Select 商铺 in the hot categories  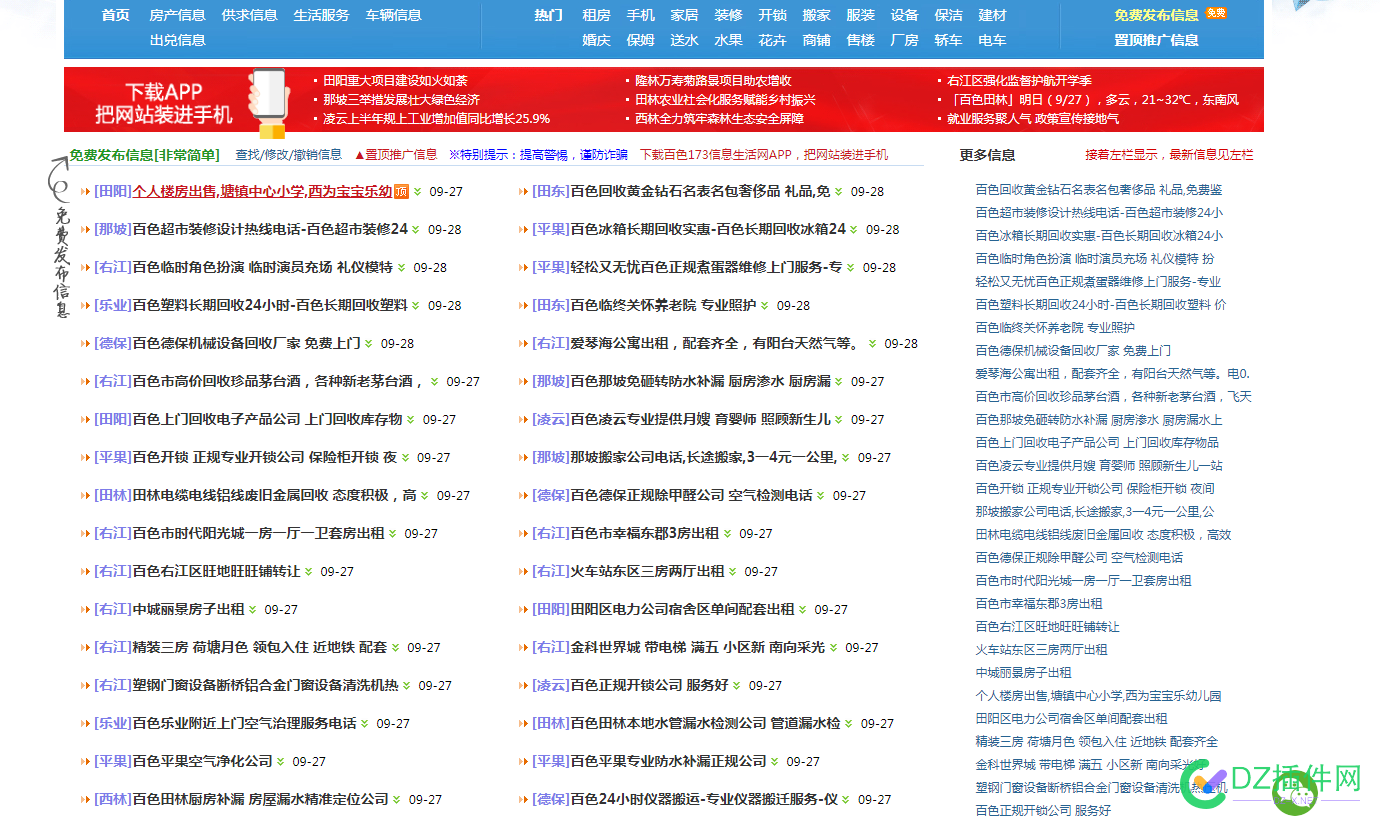pos(817,40)
